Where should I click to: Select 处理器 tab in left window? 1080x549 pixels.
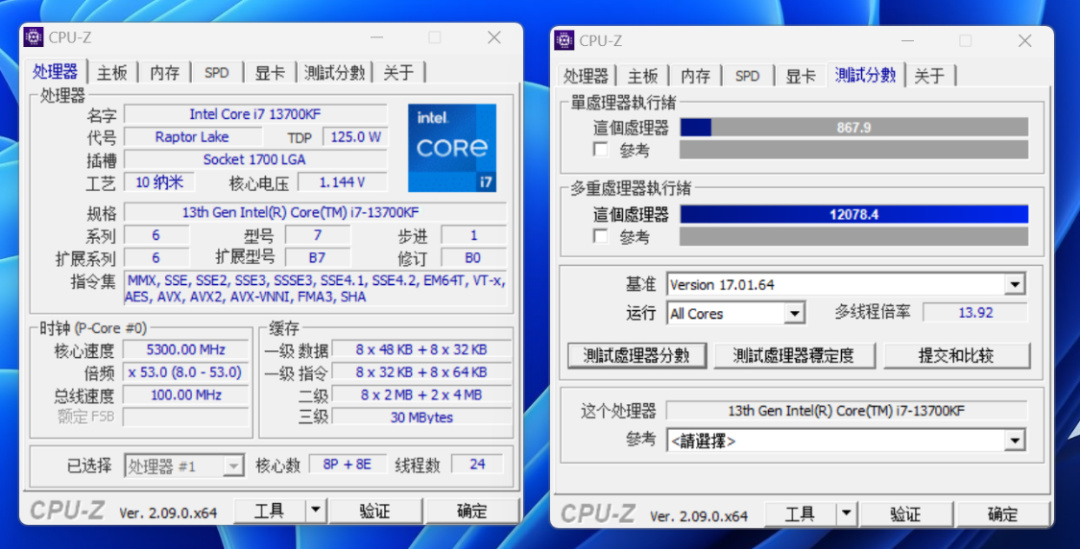coord(55,72)
